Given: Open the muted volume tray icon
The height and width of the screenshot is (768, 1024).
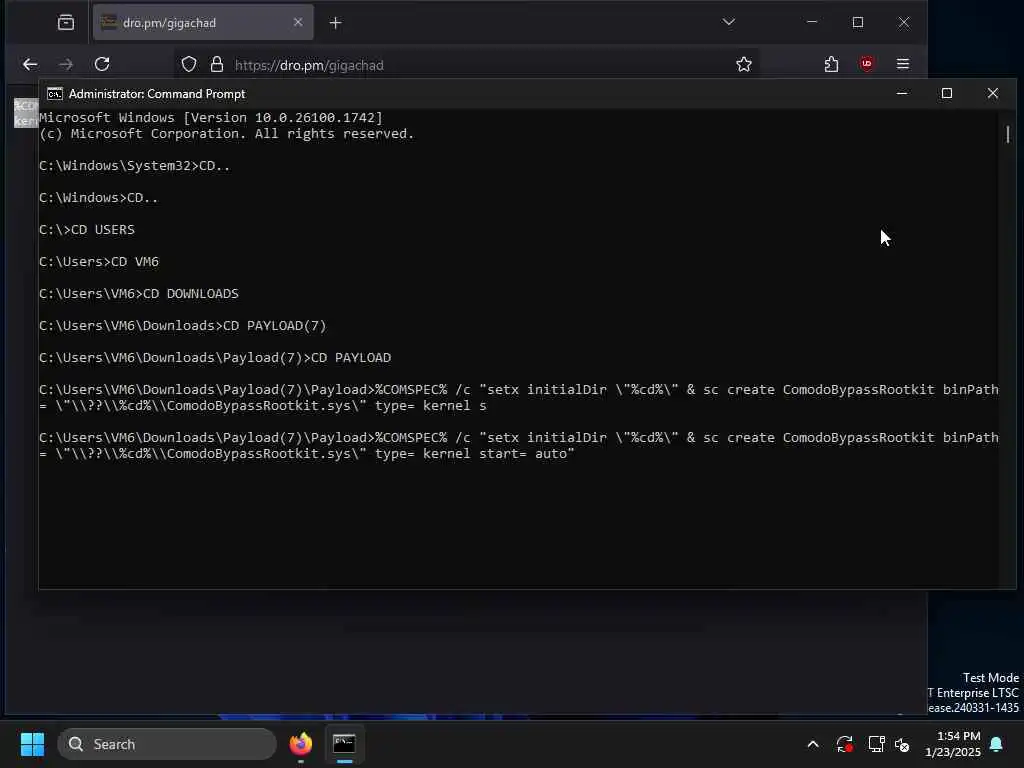Looking at the screenshot, I should 903,744.
